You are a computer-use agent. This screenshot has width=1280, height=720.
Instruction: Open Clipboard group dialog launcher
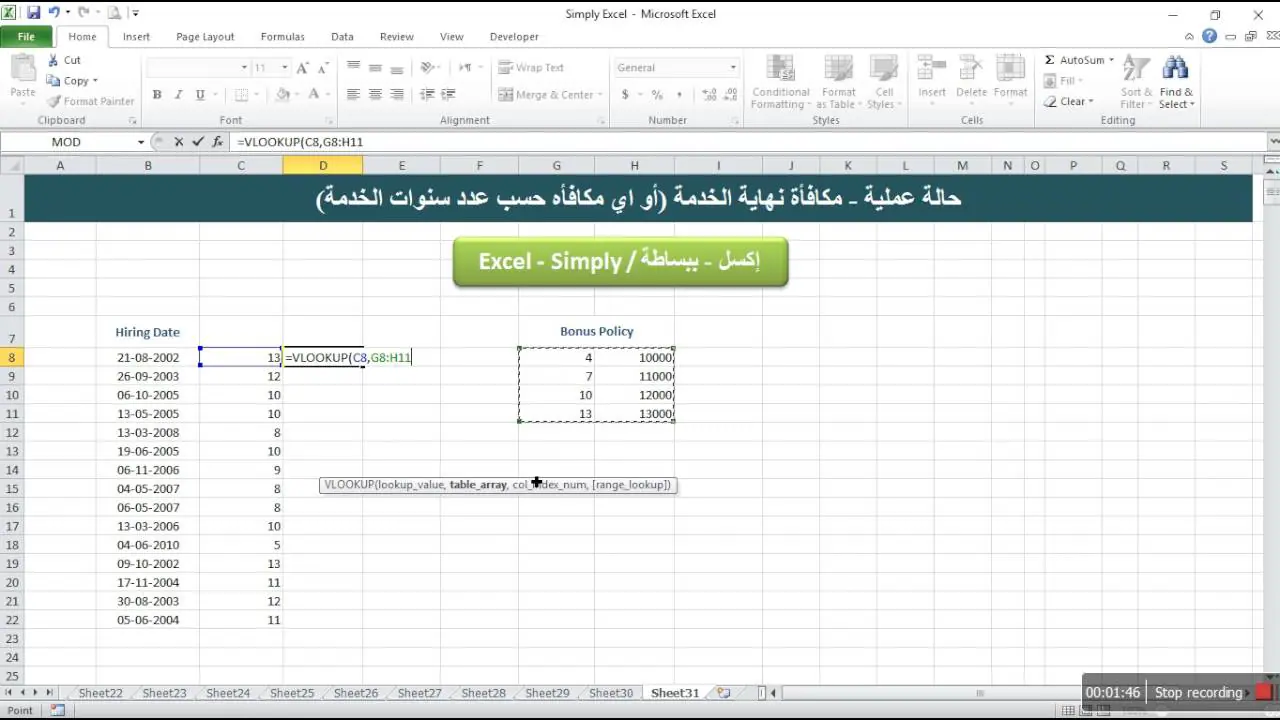132,120
